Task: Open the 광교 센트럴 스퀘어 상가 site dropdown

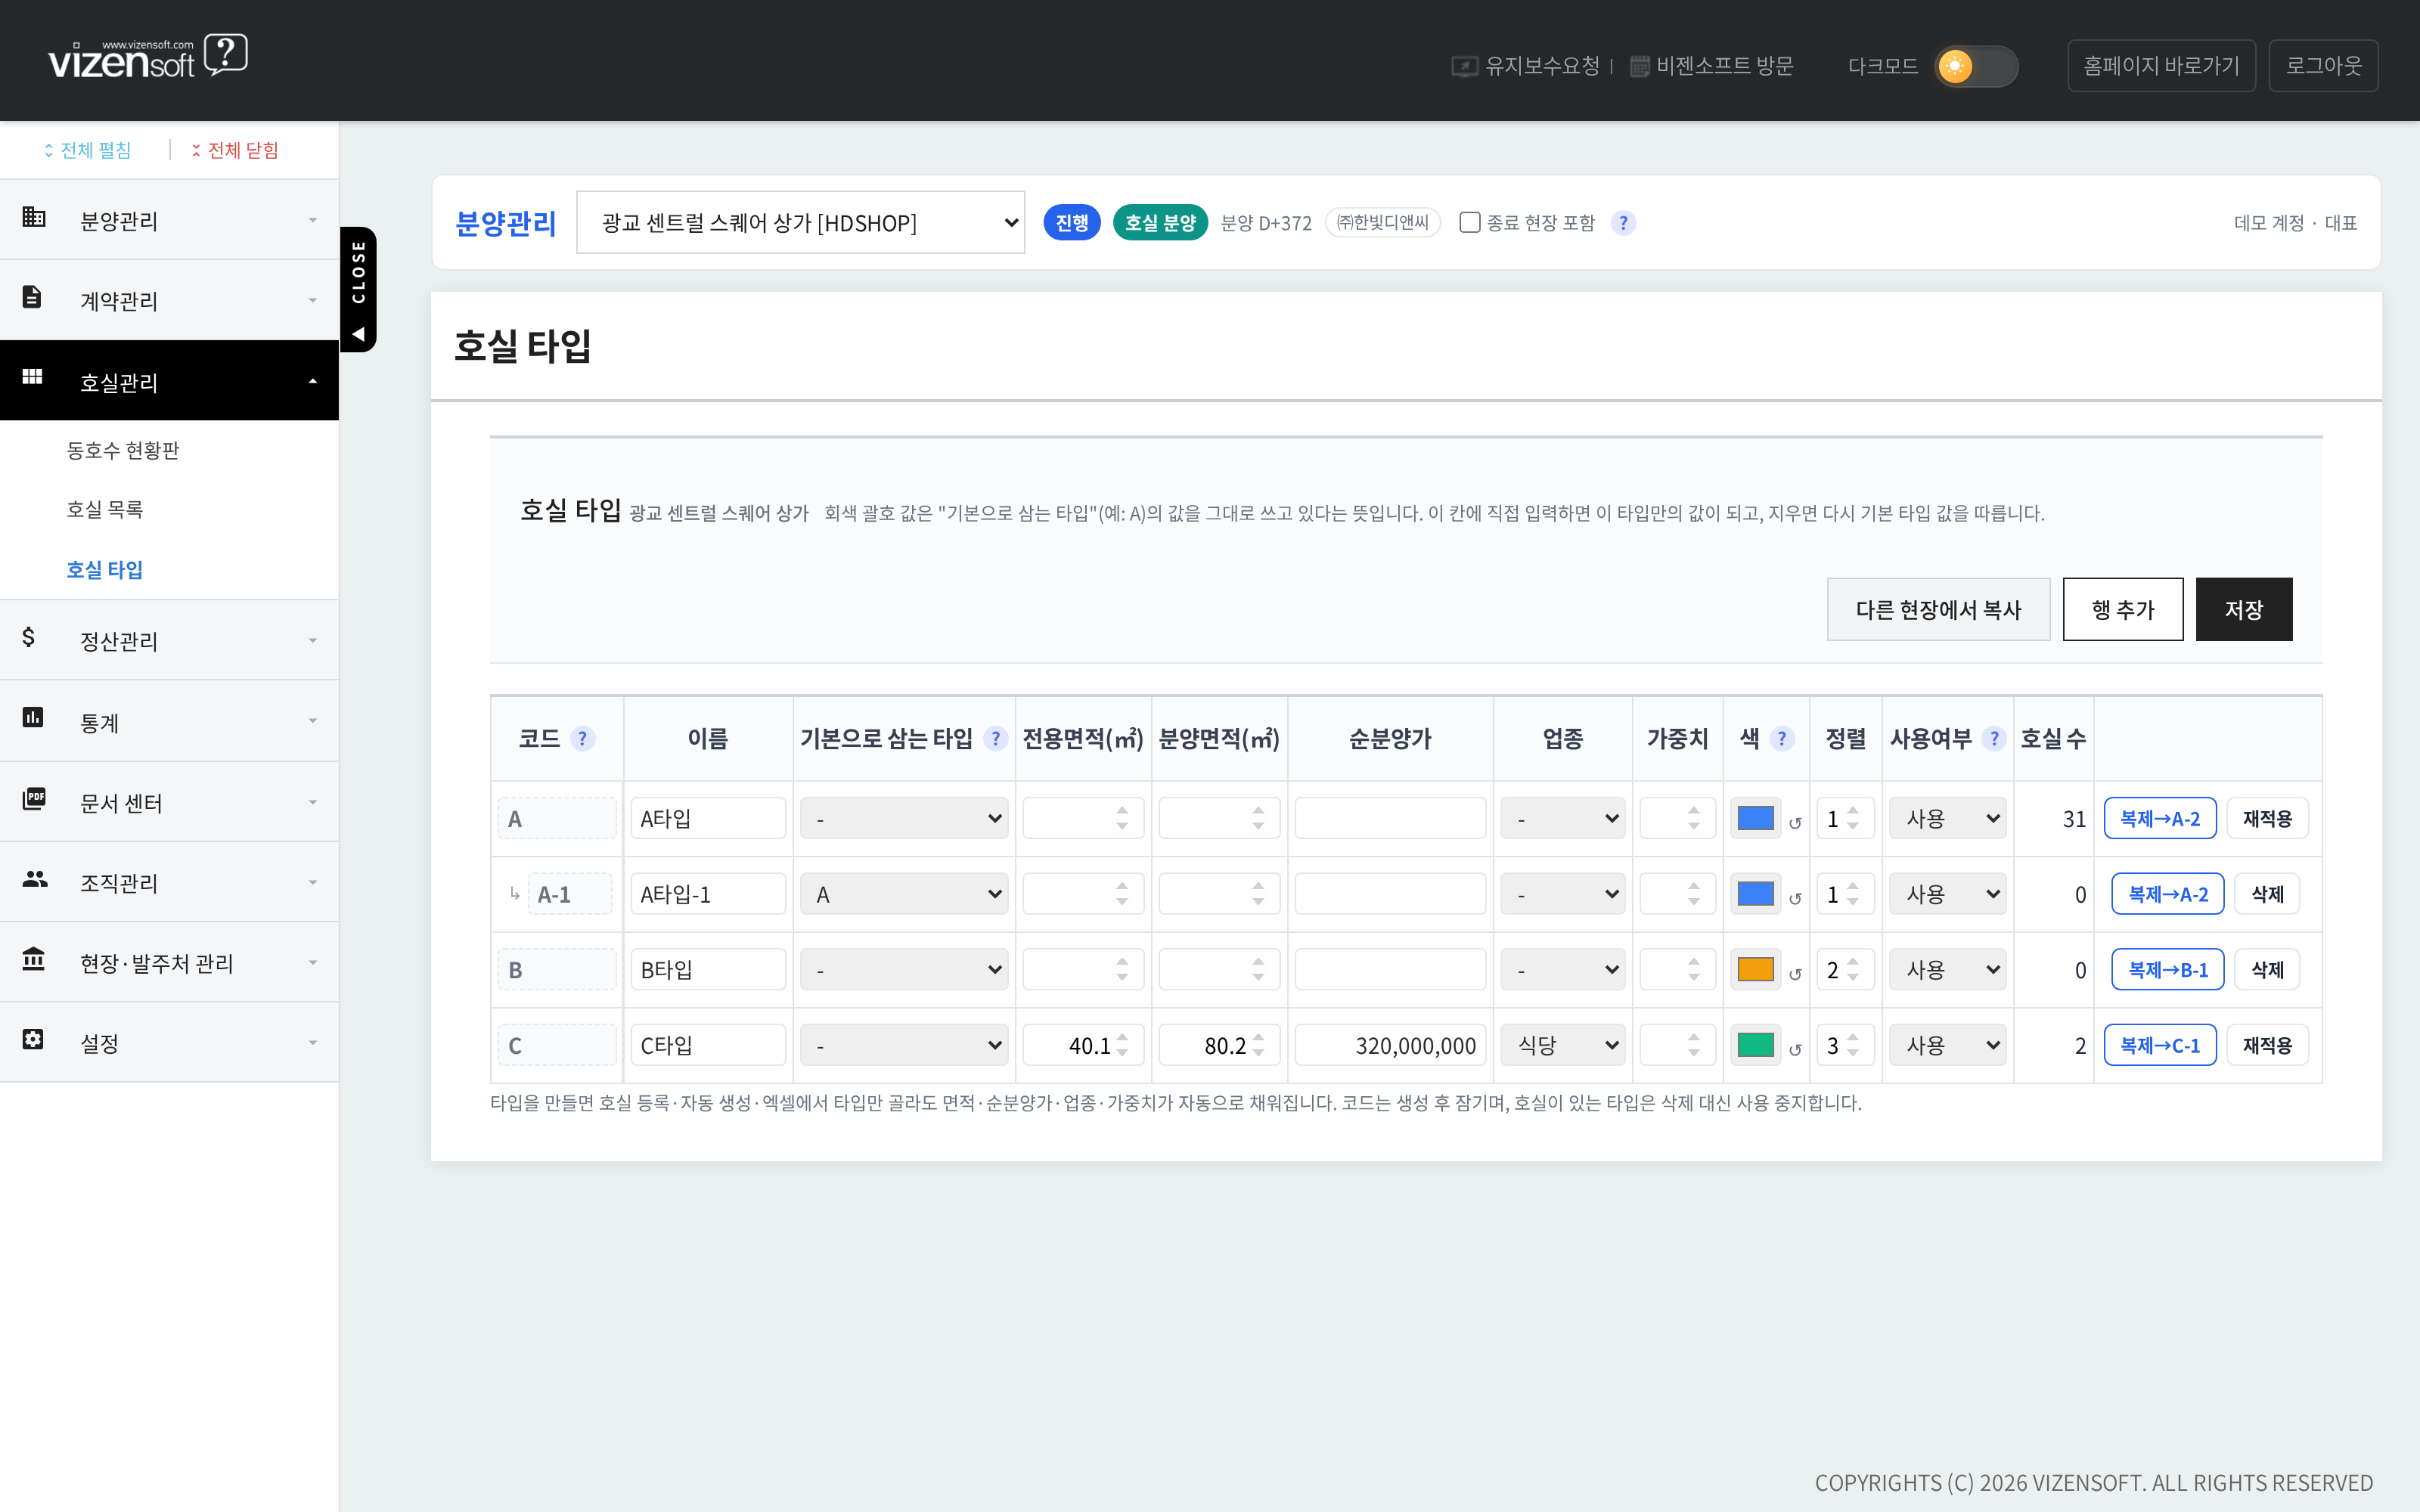Action: pos(800,222)
